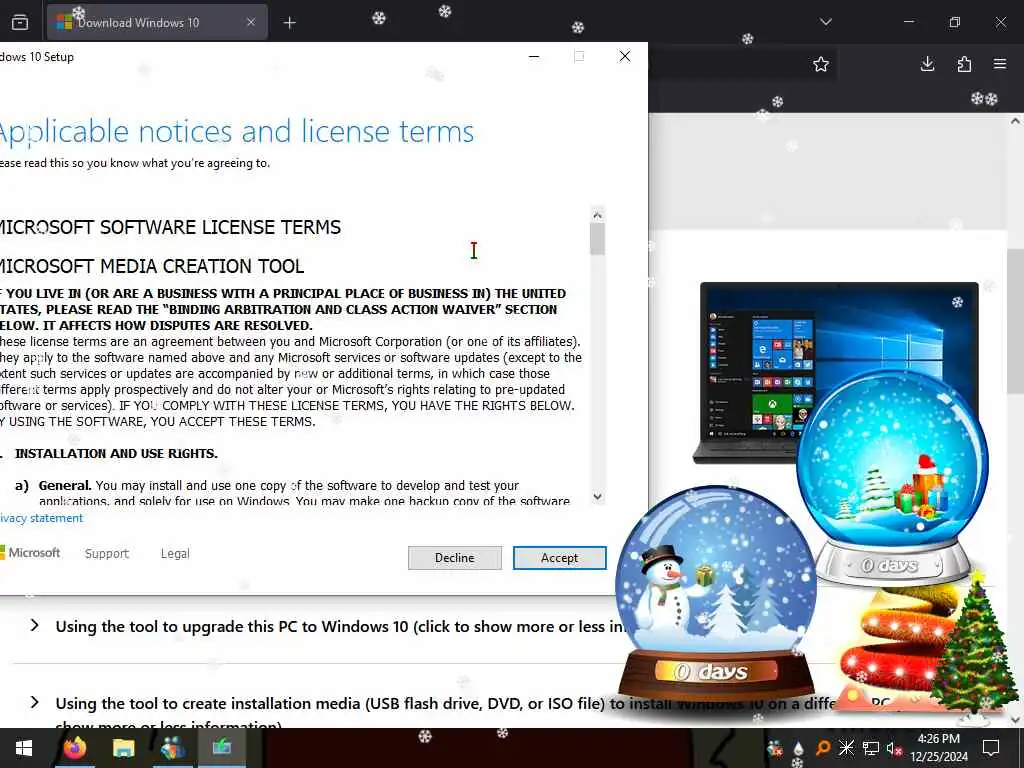1024x768 pixels.
Task: Click the browser page scroll up arrow
Action: [1015, 121]
